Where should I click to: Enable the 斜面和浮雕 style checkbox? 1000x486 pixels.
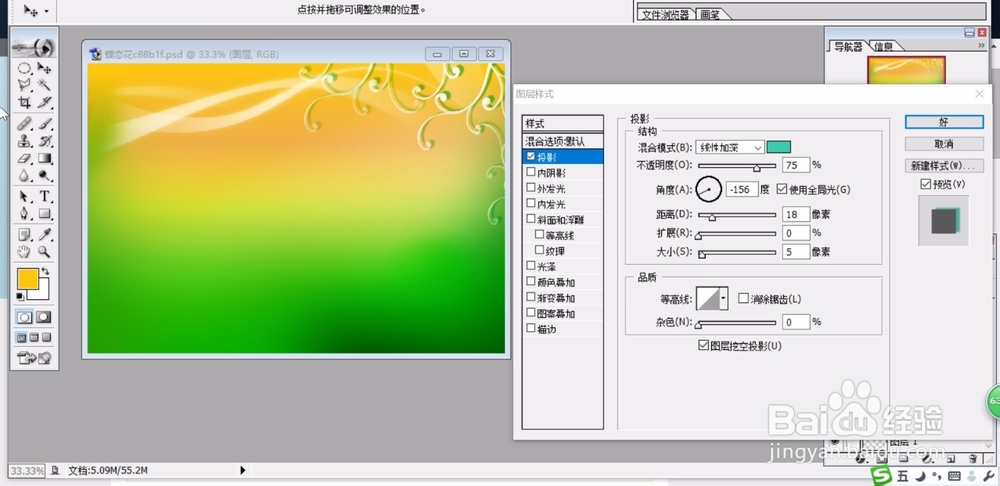(531, 219)
